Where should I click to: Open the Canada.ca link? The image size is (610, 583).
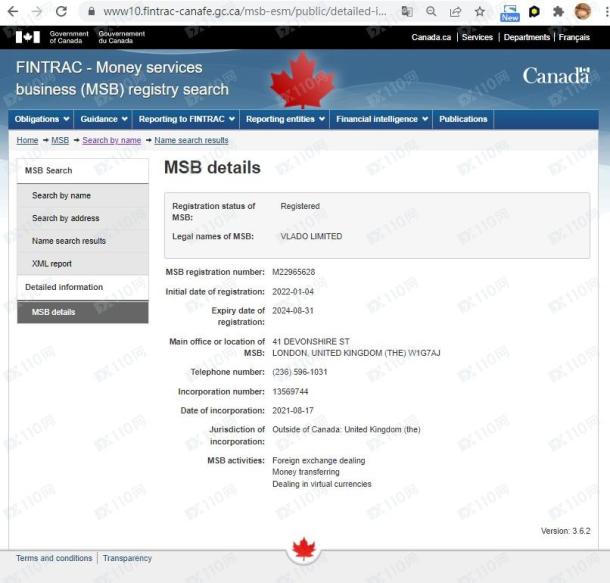pyautogui.click(x=431, y=37)
